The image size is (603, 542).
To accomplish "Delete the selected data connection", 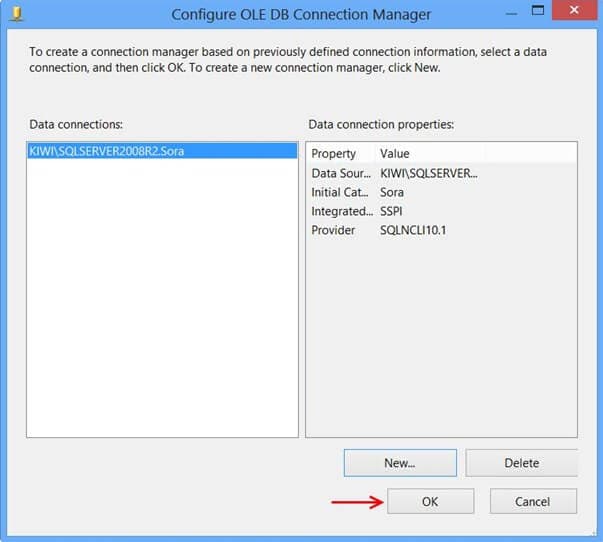I will (x=521, y=463).
